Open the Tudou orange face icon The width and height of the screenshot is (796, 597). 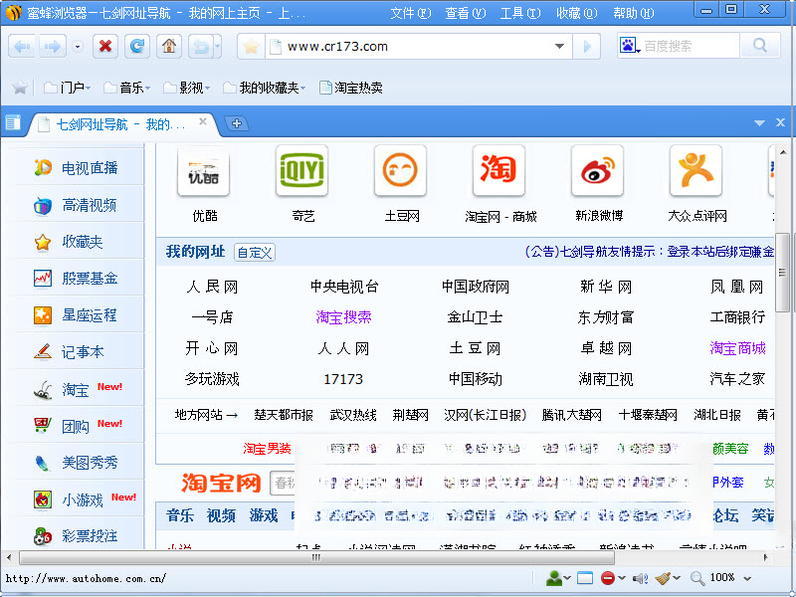401,171
